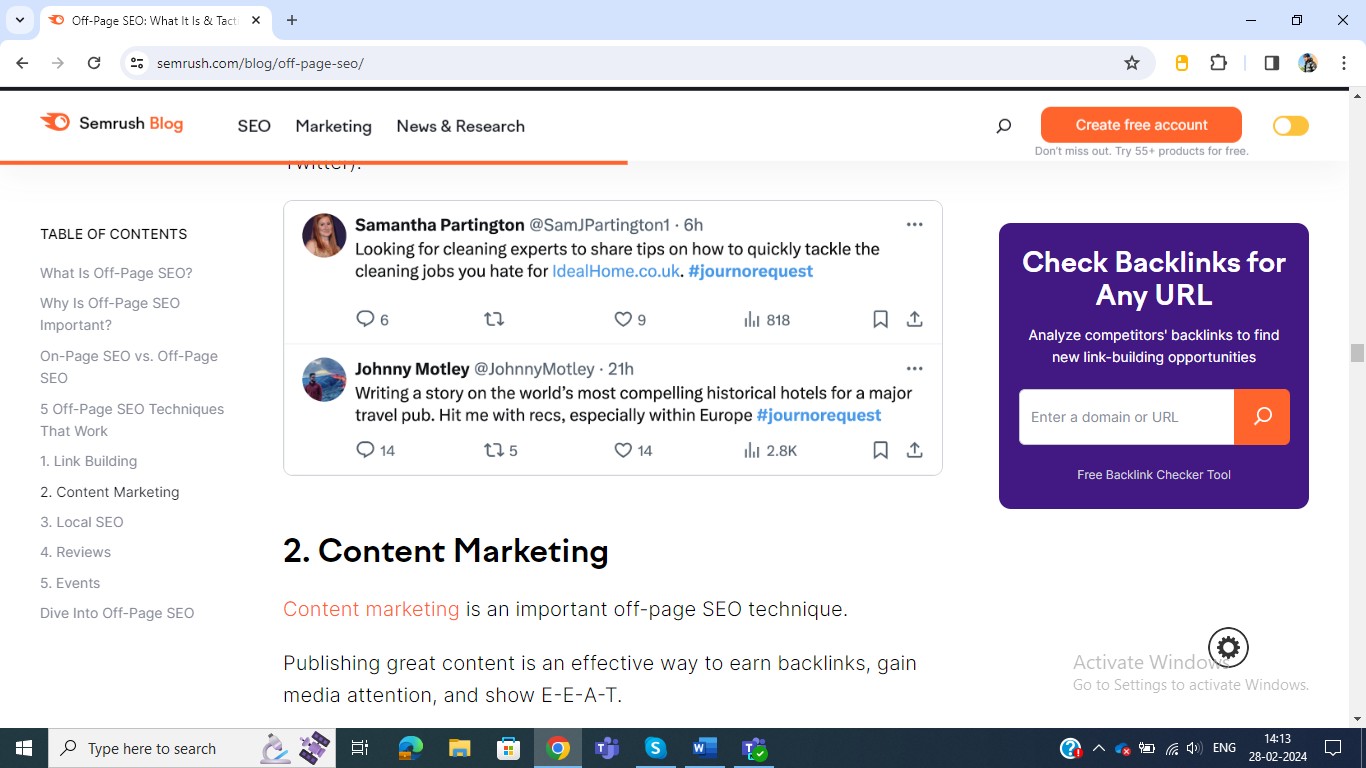This screenshot has height=768, width=1366.
Task: Show hidden system tray icons chevron
Action: 1098,748
